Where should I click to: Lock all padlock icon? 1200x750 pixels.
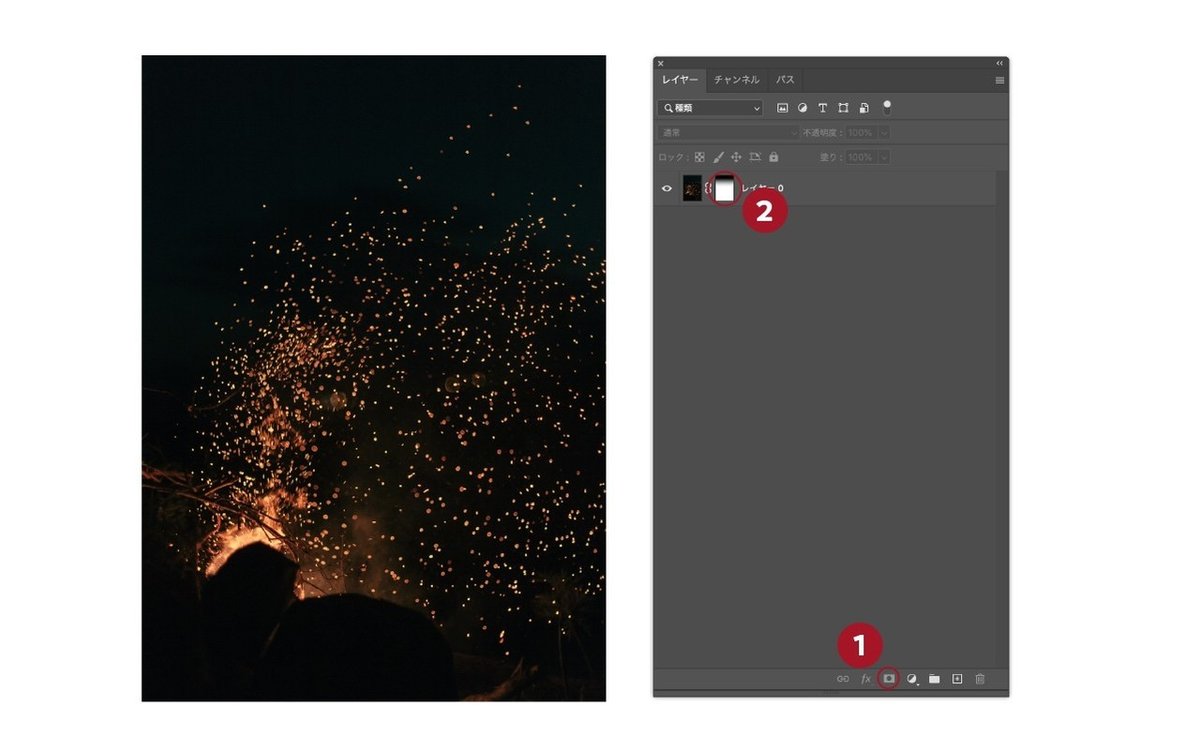[x=773, y=158]
